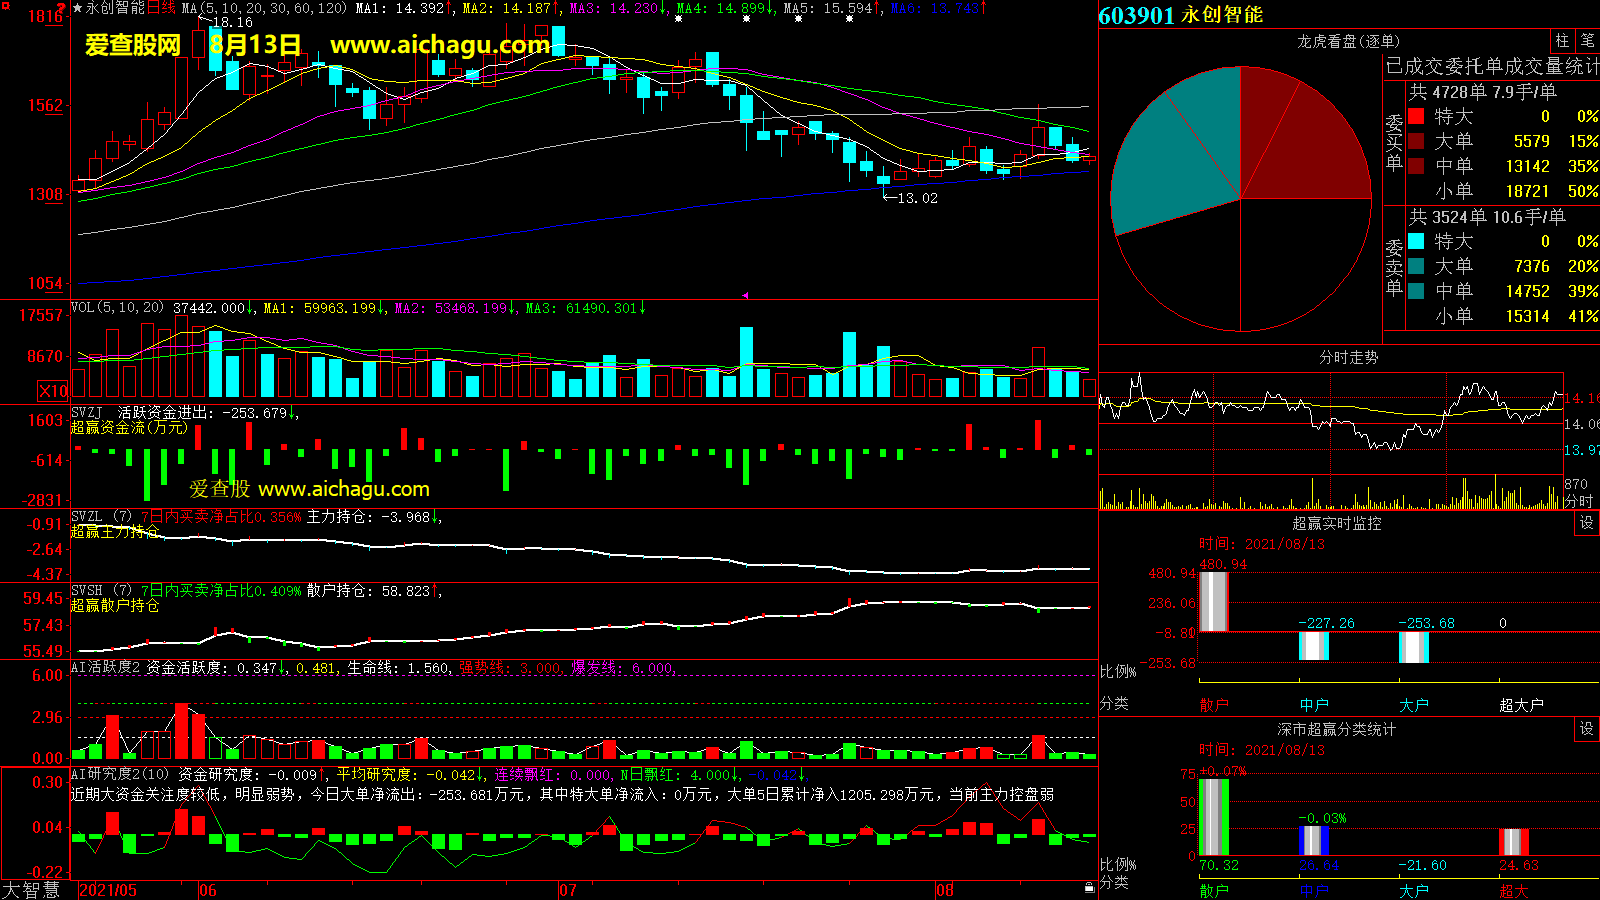Click the 603901 stock code header

pos(1136,15)
